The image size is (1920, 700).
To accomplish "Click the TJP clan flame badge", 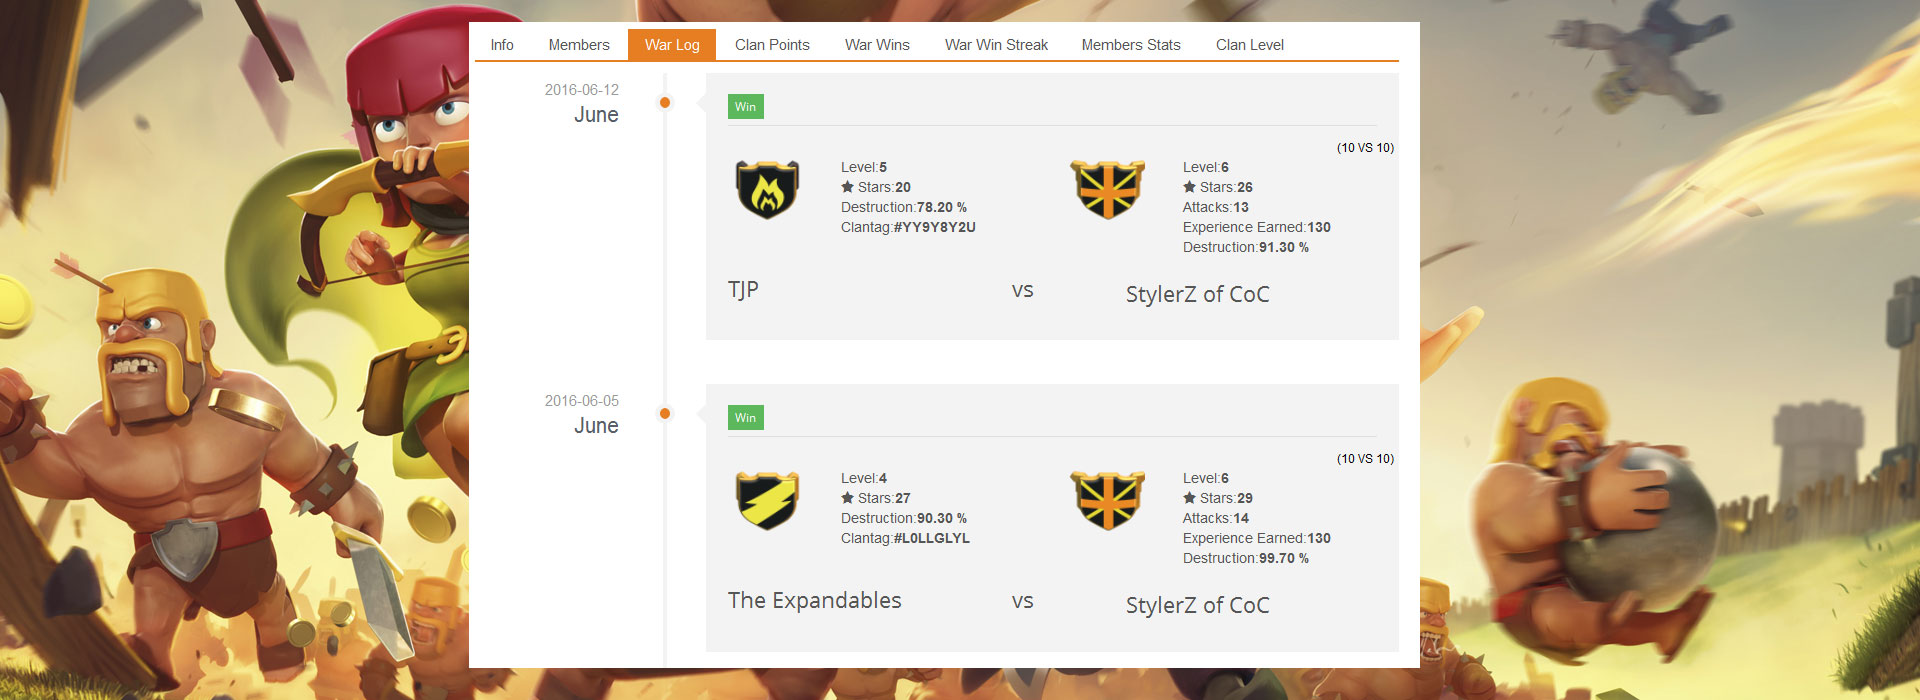I will coord(767,190).
